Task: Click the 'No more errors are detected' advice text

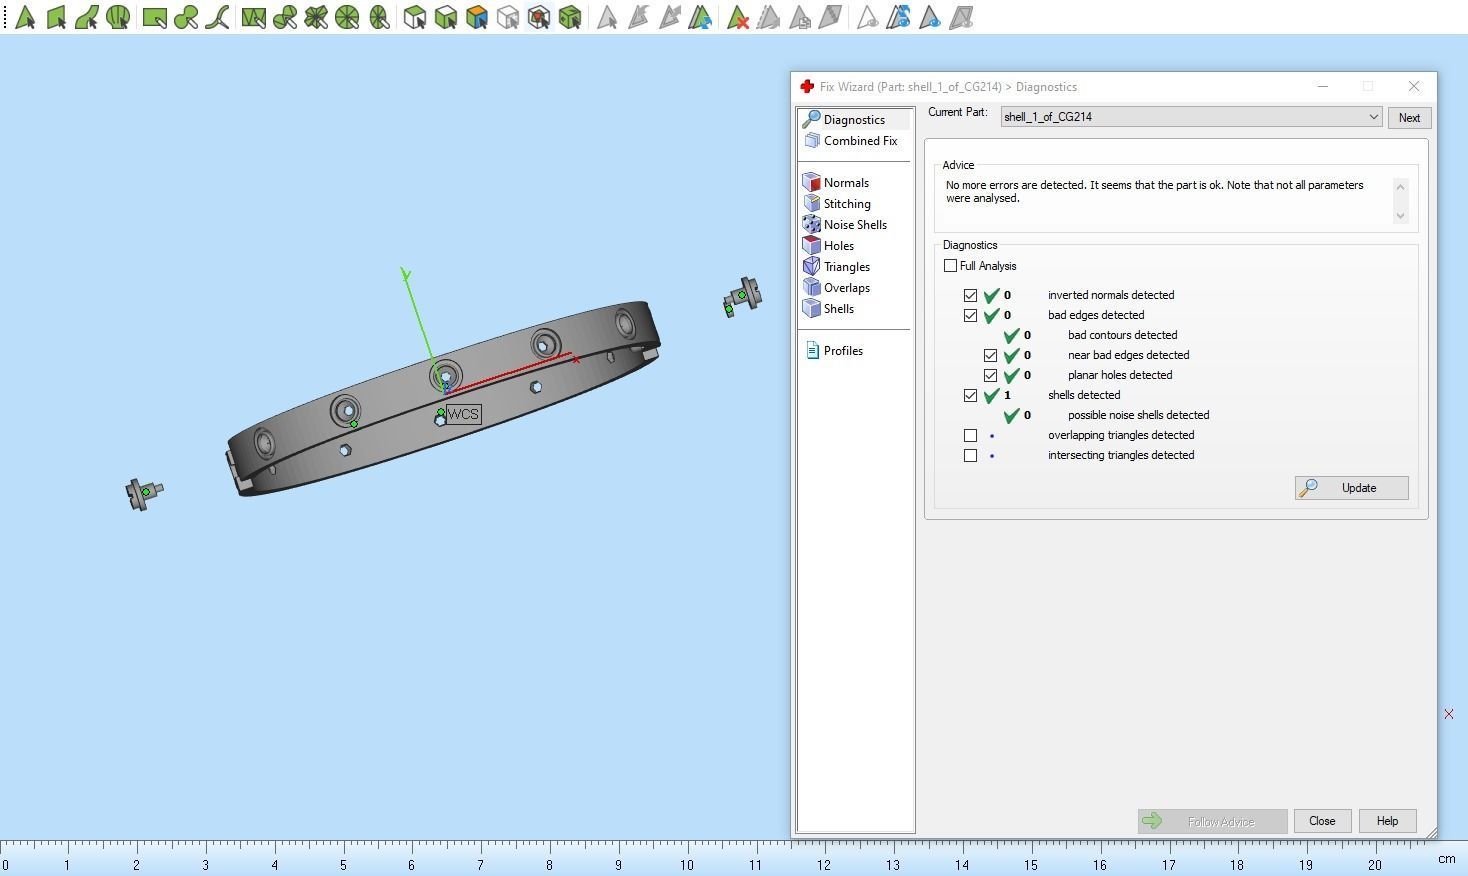Action: pos(1154,192)
